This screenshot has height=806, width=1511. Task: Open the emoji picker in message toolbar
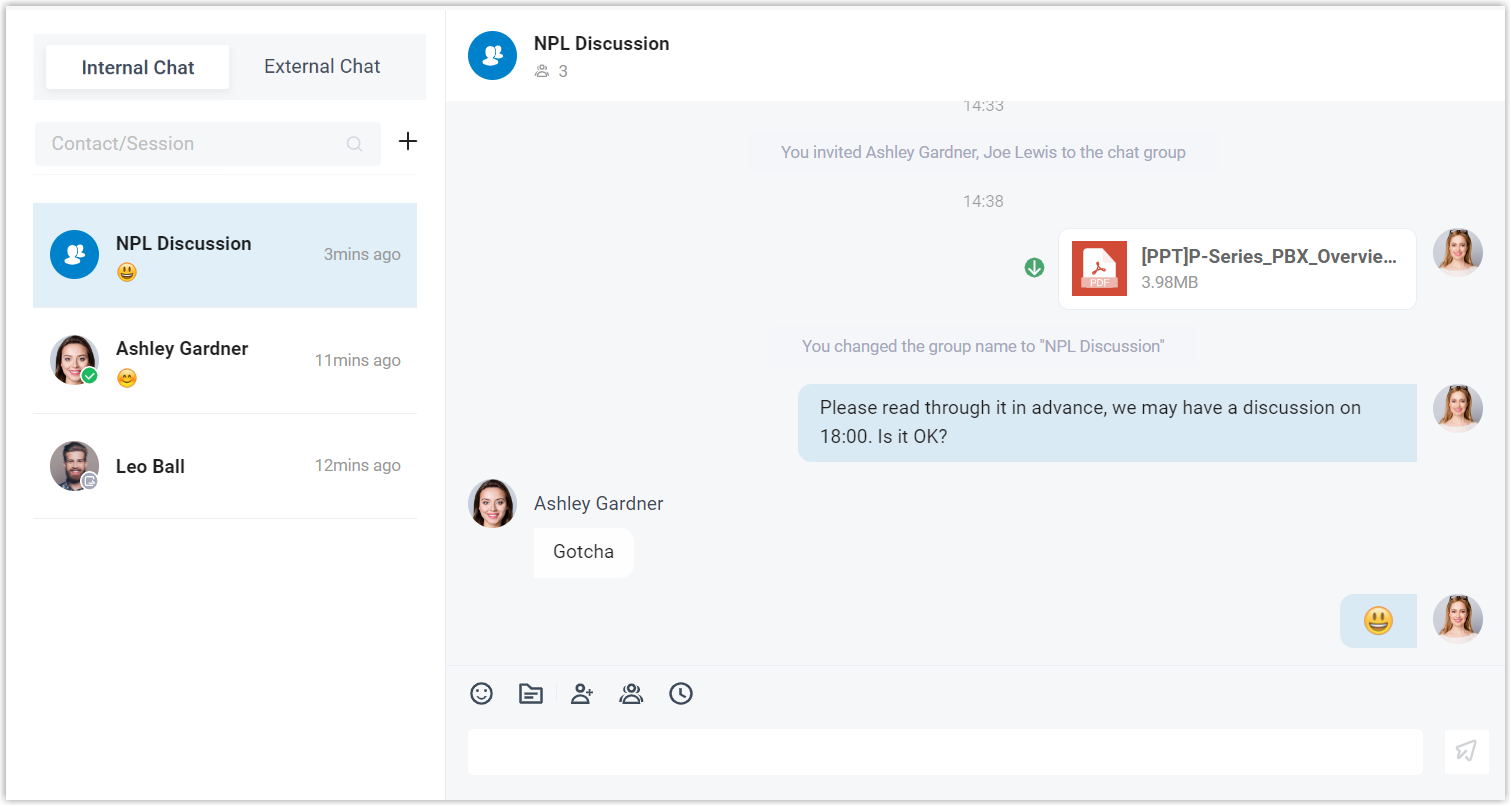tap(482, 693)
